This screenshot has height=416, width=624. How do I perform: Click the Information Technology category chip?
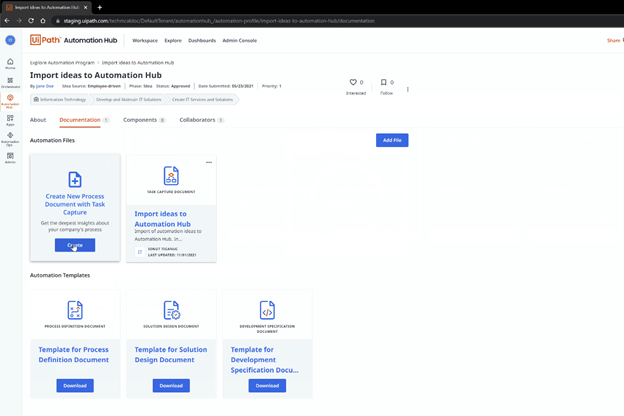pyautogui.click(x=60, y=100)
